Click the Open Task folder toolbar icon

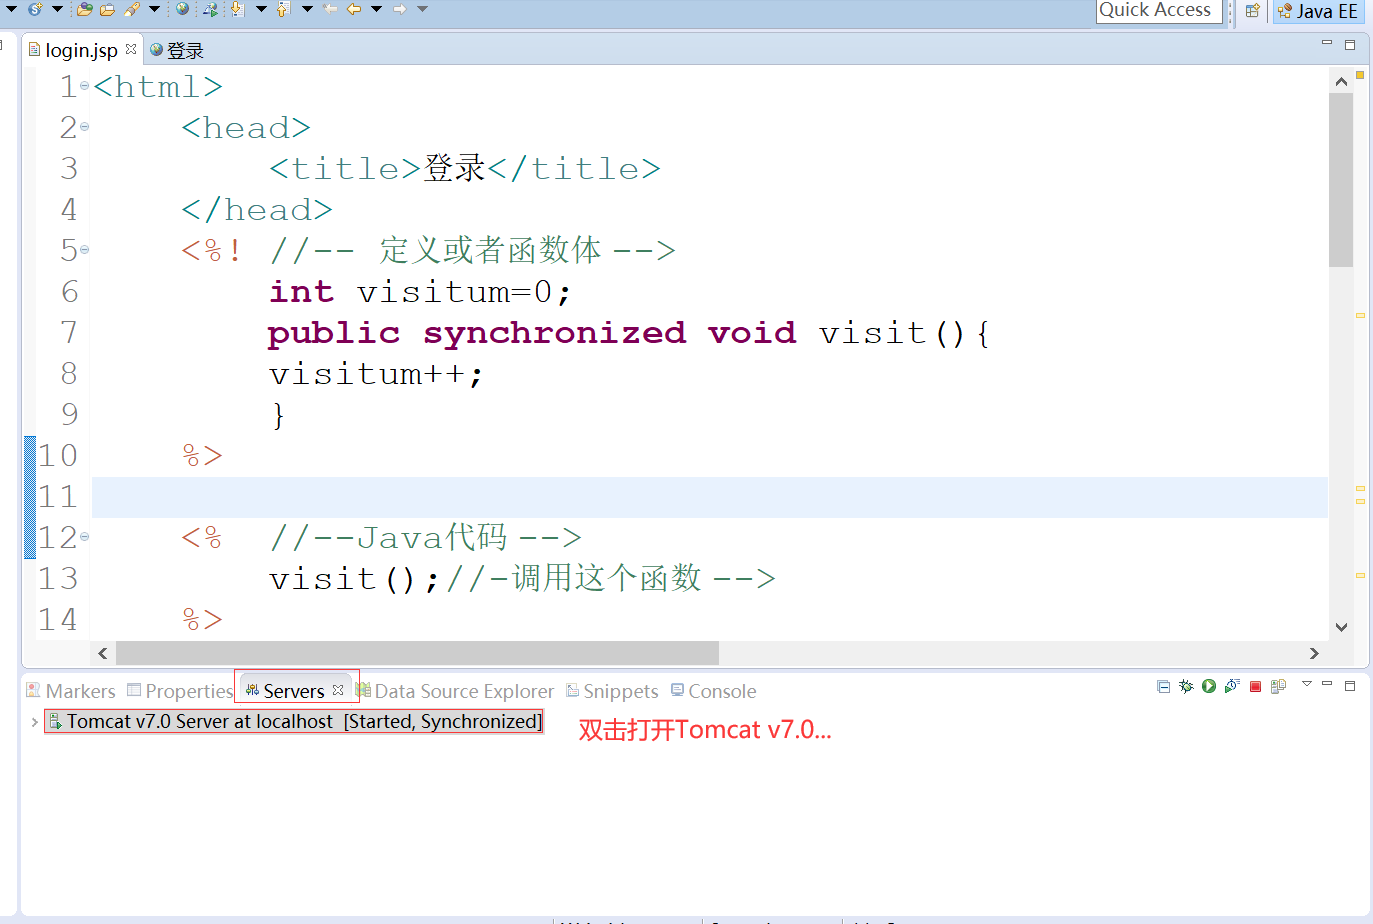point(107,9)
